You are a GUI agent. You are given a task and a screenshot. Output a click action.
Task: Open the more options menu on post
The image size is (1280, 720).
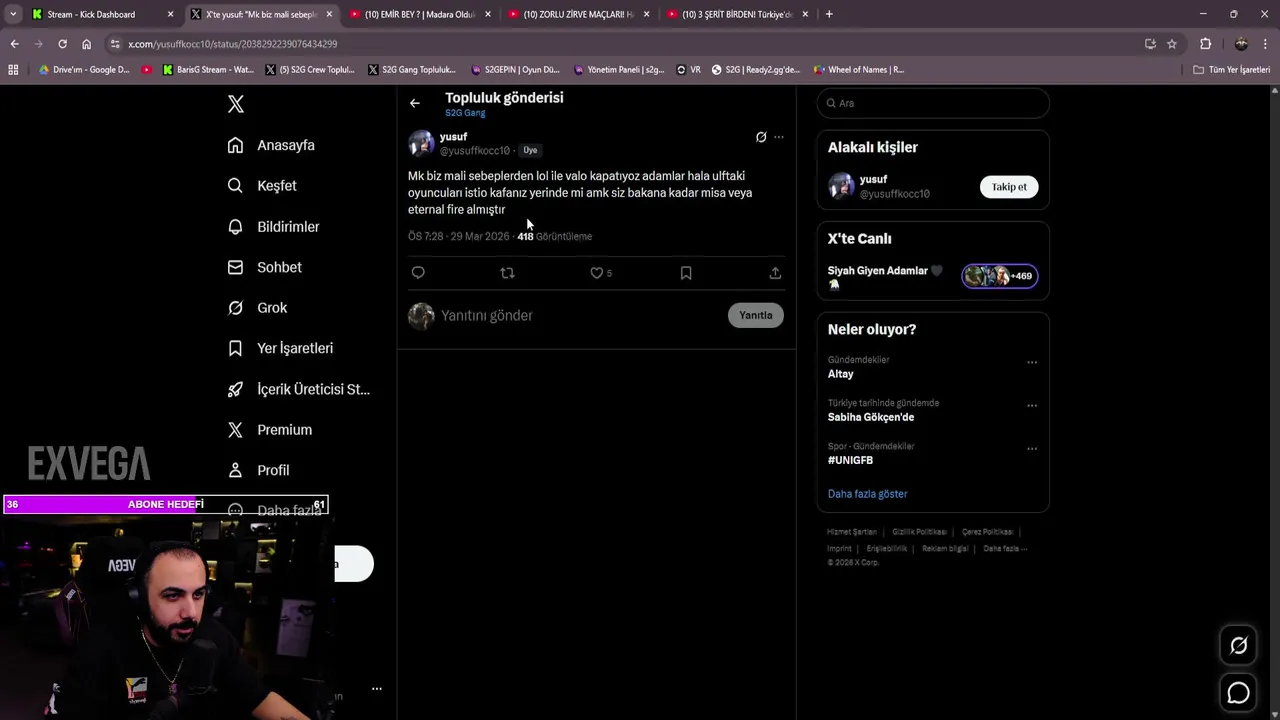779,137
